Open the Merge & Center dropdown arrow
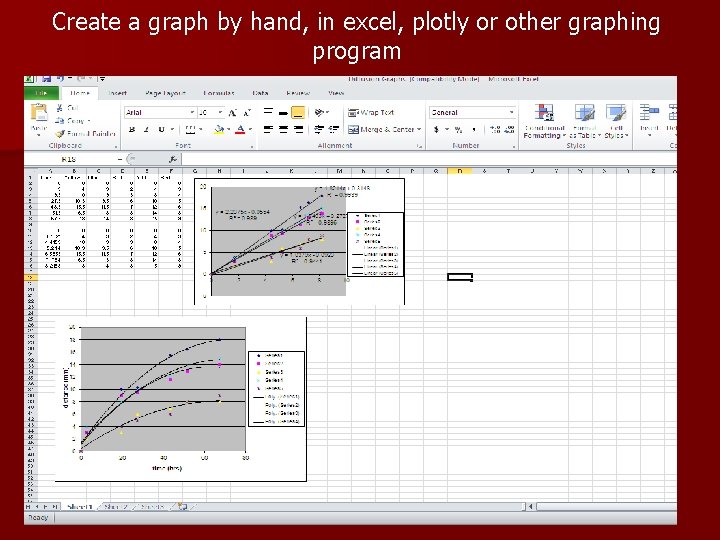 [419, 129]
